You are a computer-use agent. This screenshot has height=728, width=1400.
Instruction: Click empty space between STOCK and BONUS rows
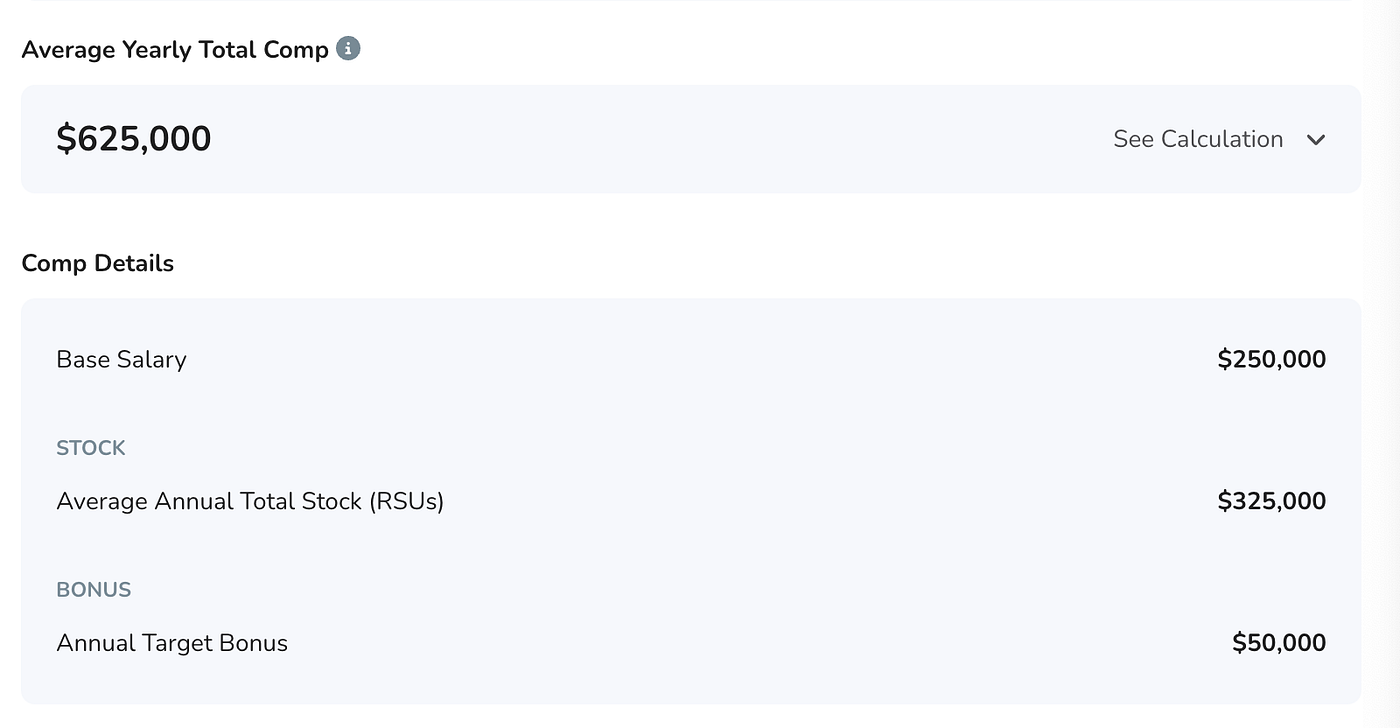click(x=691, y=546)
